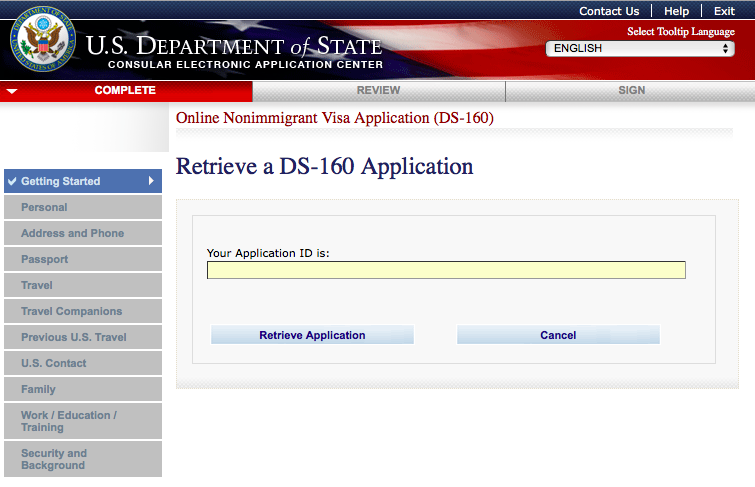This screenshot has height=487, width=755.
Task: Open the Contact Us link
Action: click(x=609, y=11)
